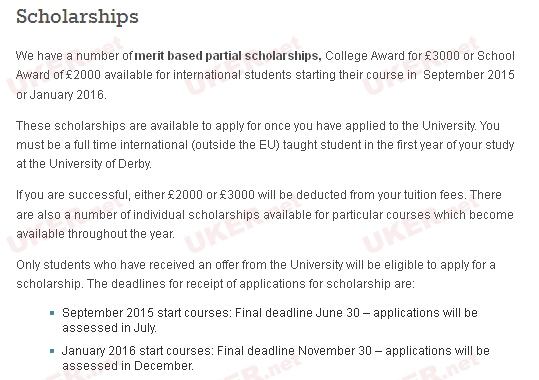The image size is (539, 380).
Task: Click the 'September 2015' text in first paragraph
Action: 469,75
